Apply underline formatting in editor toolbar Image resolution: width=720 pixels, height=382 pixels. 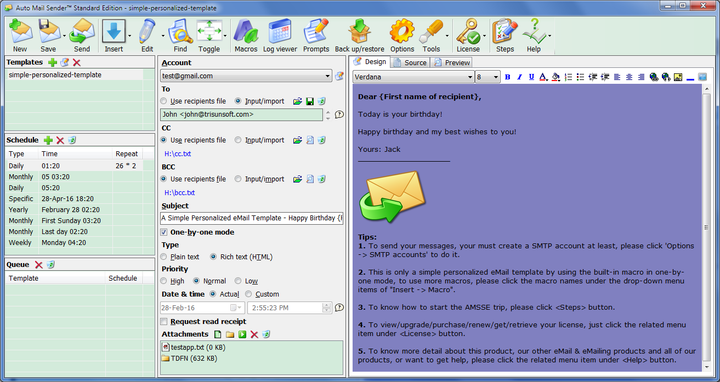531,77
